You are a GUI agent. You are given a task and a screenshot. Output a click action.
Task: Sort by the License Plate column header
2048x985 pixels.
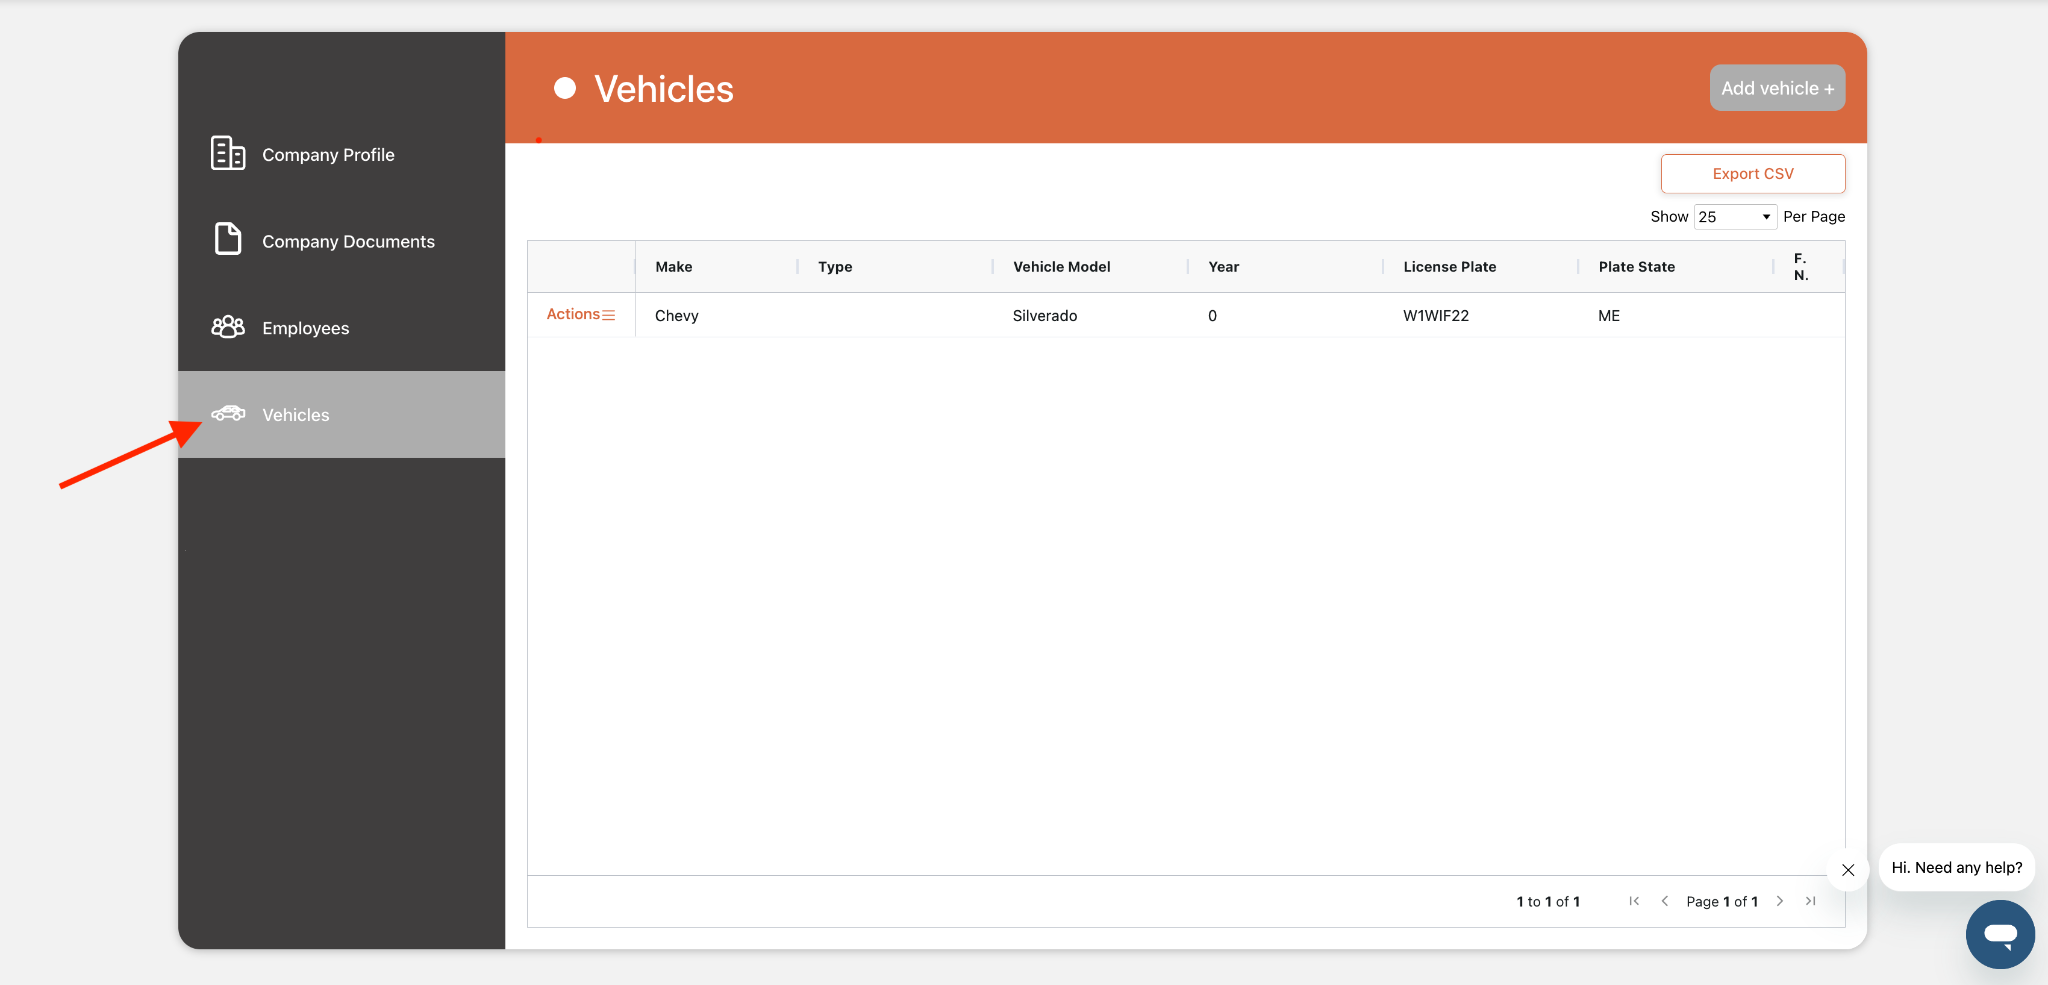click(1449, 267)
